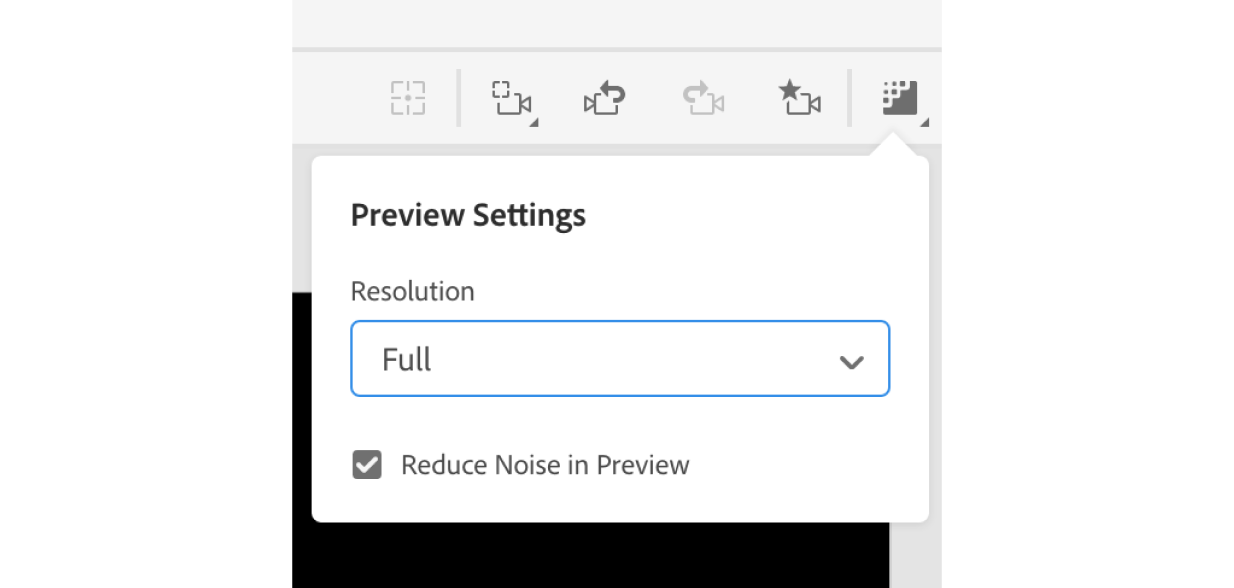This screenshot has width=1234, height=588.
Task: Click the chevron arrow in Resolution box
Action: click(851, 361)
